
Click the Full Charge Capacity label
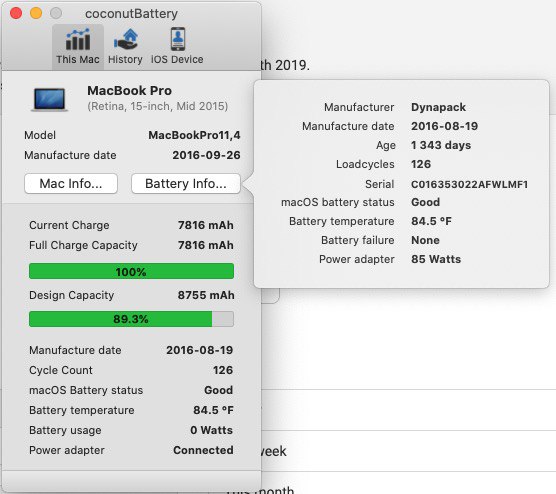coord(83,245)
